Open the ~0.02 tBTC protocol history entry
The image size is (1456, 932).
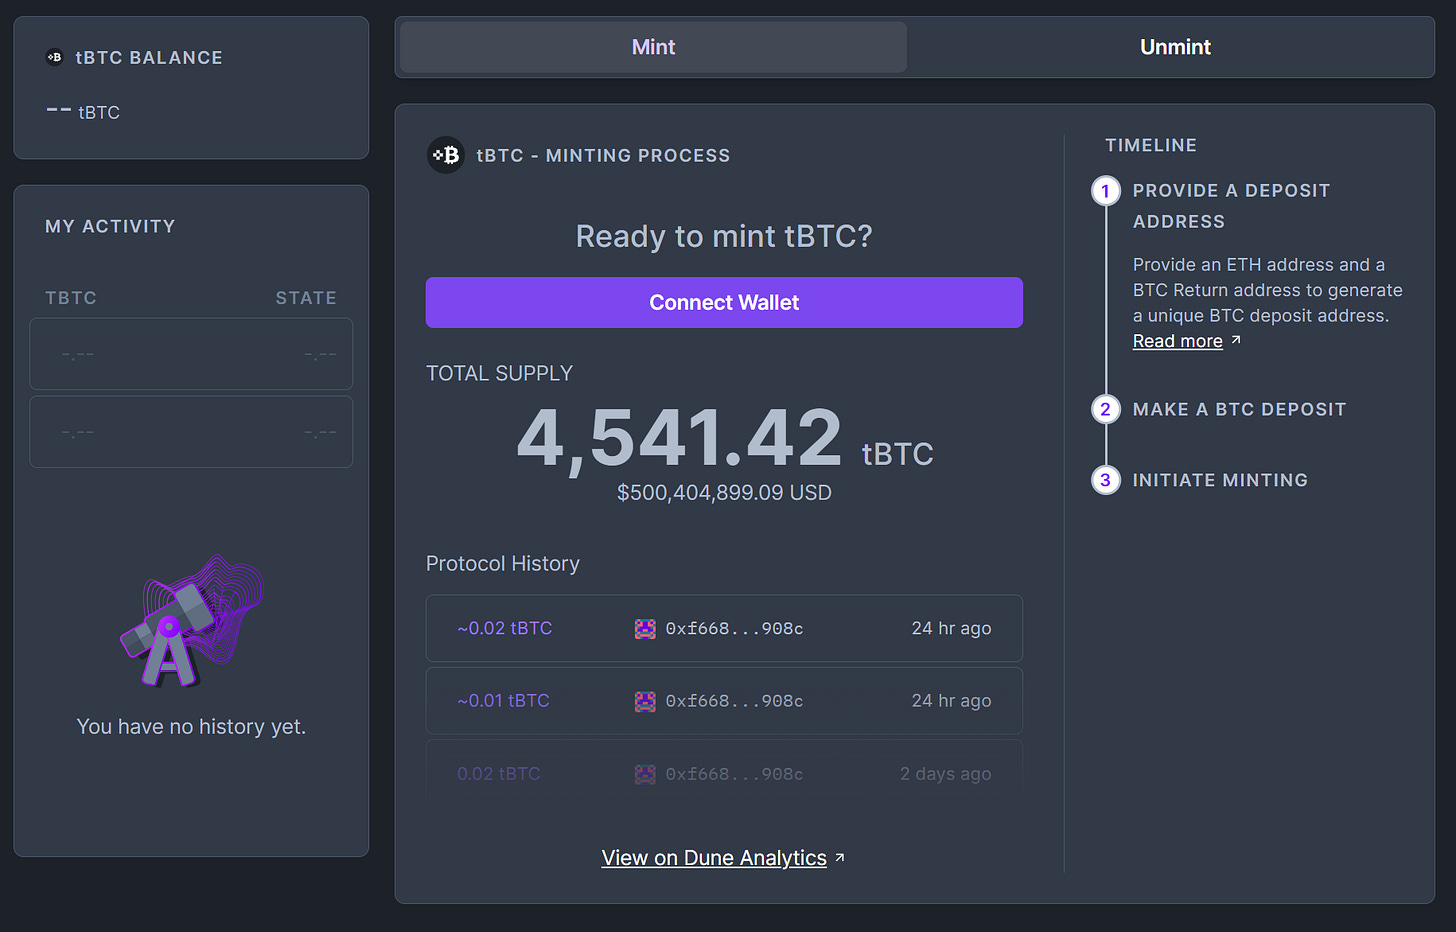[724, 628]
